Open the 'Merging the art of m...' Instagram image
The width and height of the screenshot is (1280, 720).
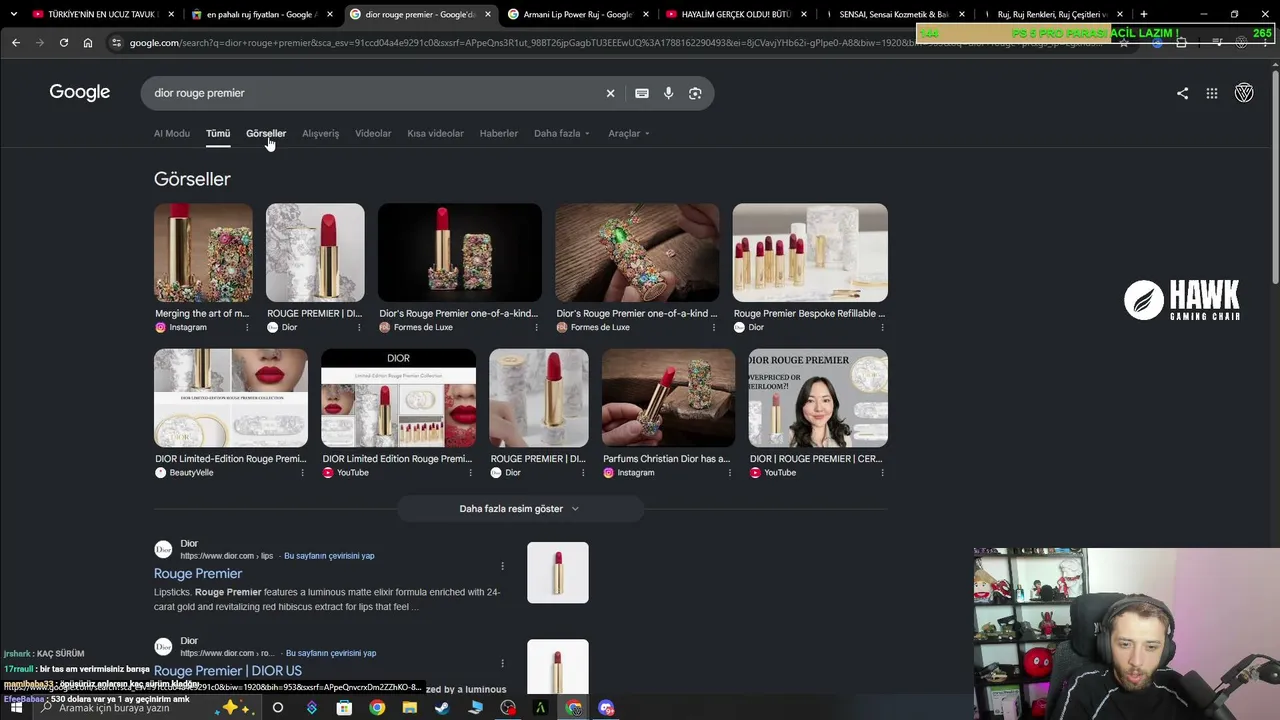203,253
